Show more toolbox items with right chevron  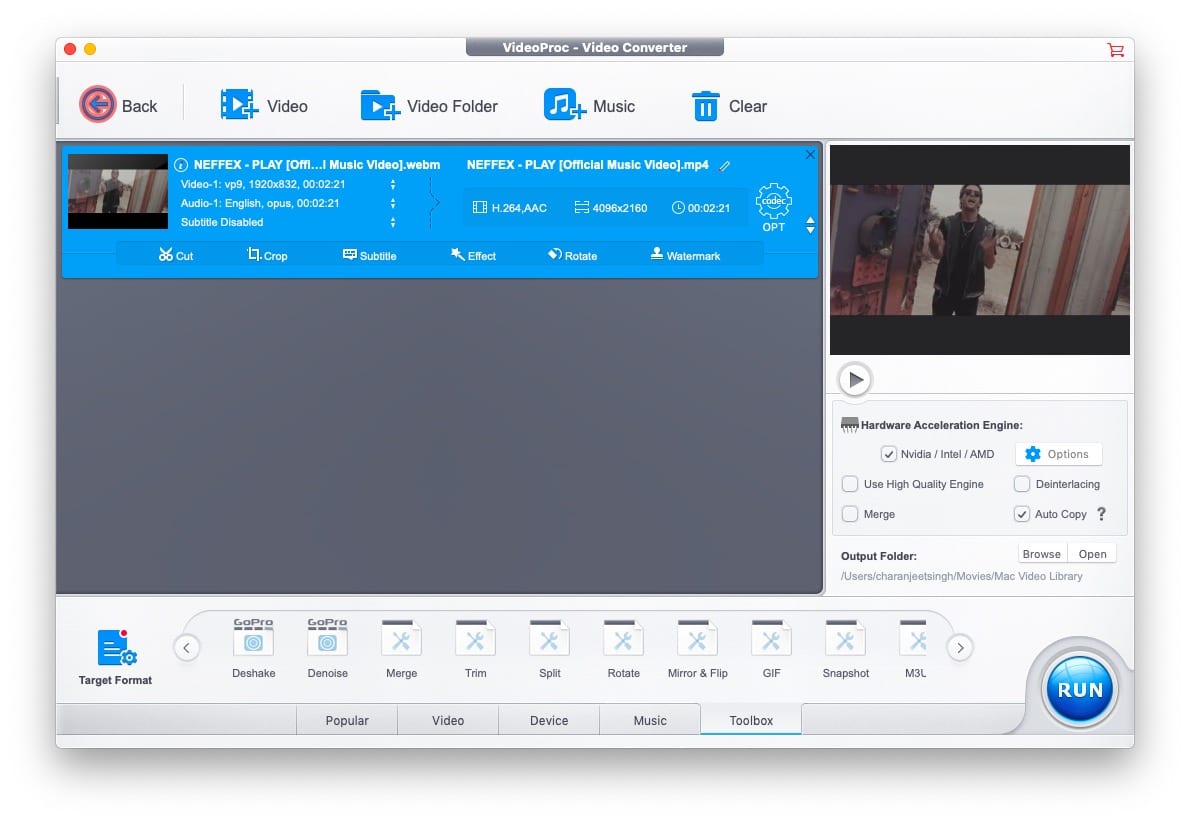[x=960, y=647]
